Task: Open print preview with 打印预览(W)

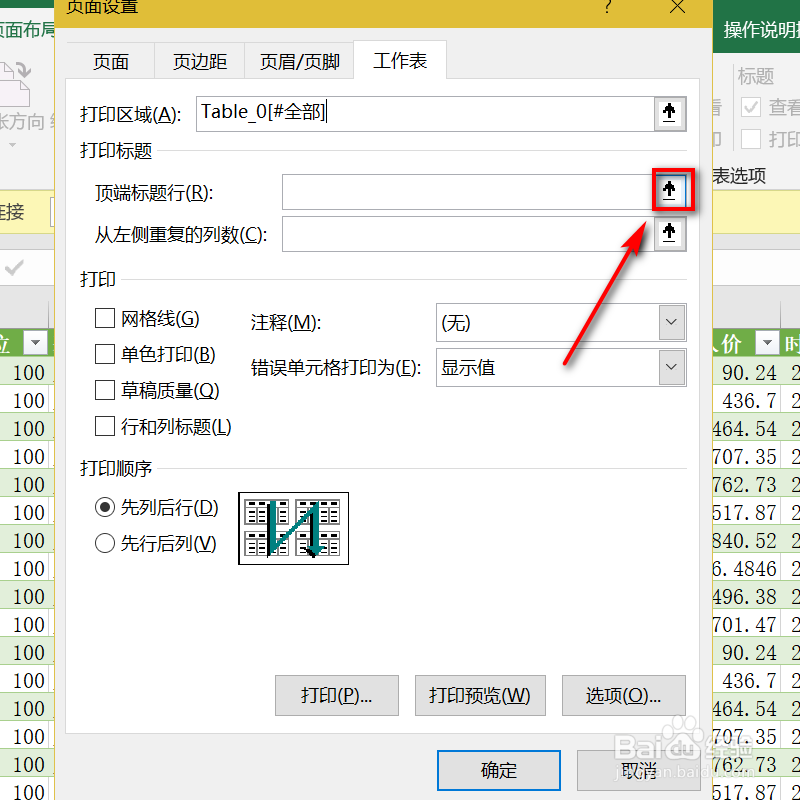Action: coord(480,695)
